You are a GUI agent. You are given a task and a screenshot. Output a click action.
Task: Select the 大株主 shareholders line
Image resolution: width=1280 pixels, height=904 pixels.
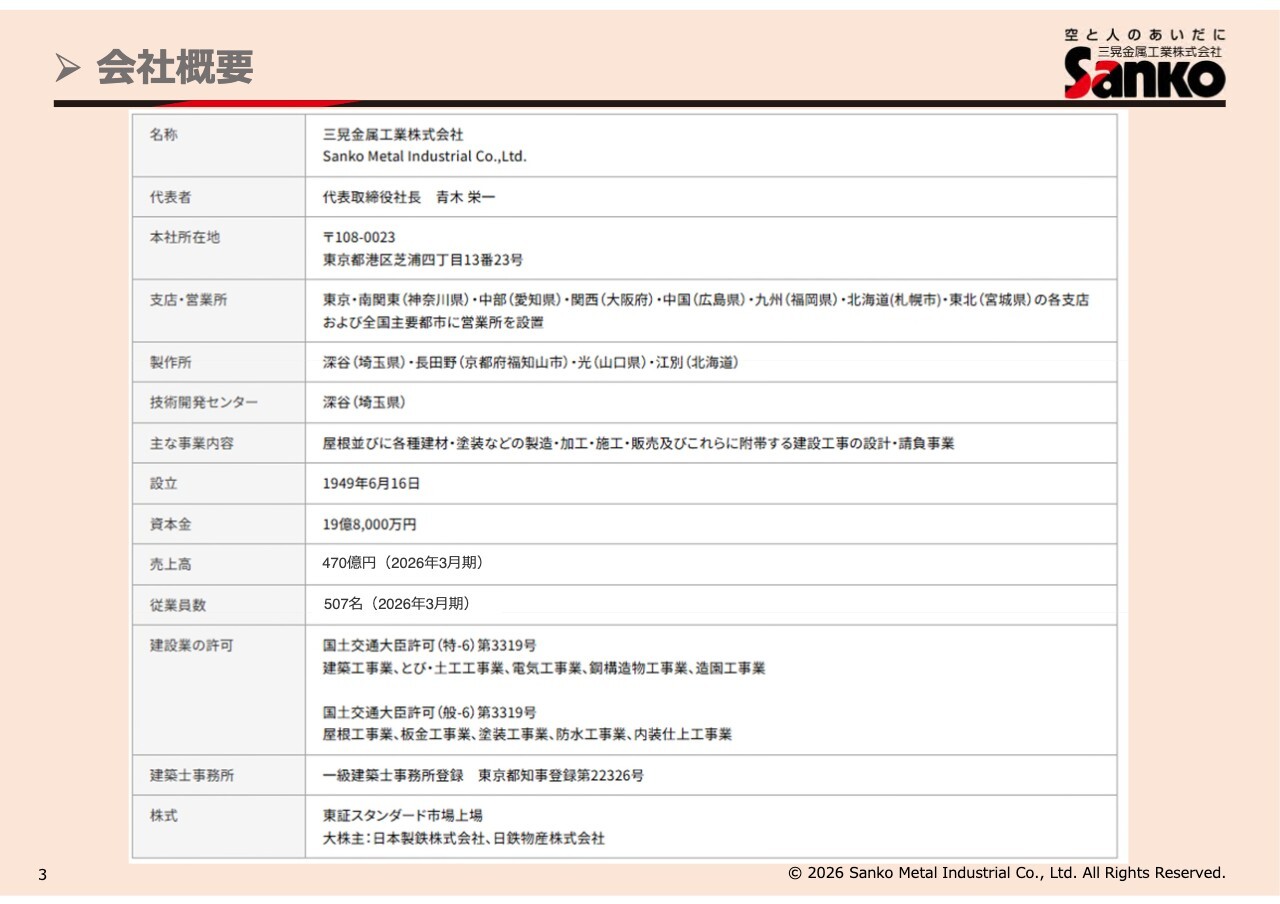(463, 839)
